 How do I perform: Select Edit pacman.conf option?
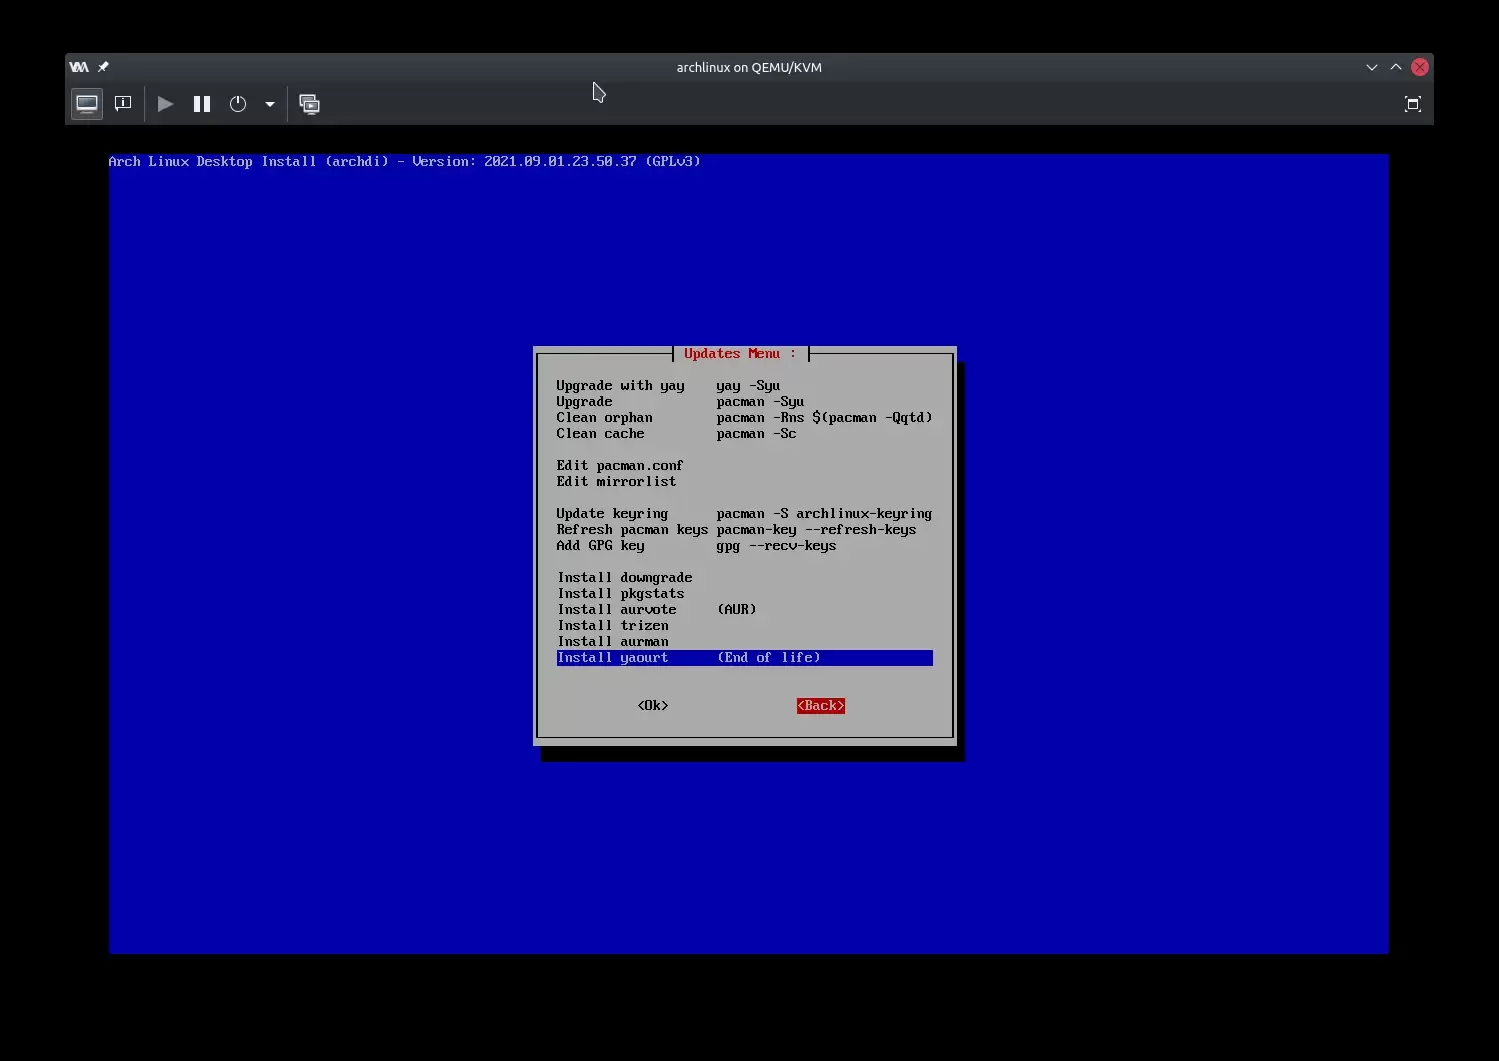[619, 466]
